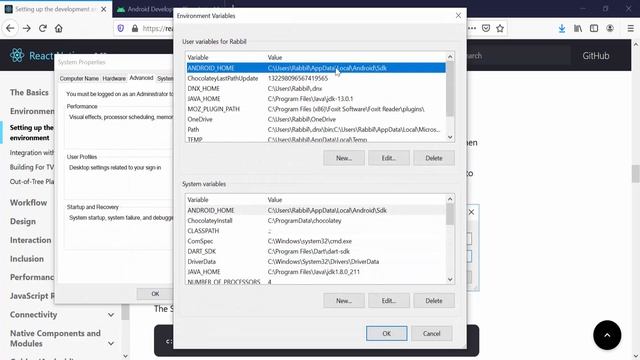Open the Firefox downloads arrow
640x360 pixels.
click(562, 28)
